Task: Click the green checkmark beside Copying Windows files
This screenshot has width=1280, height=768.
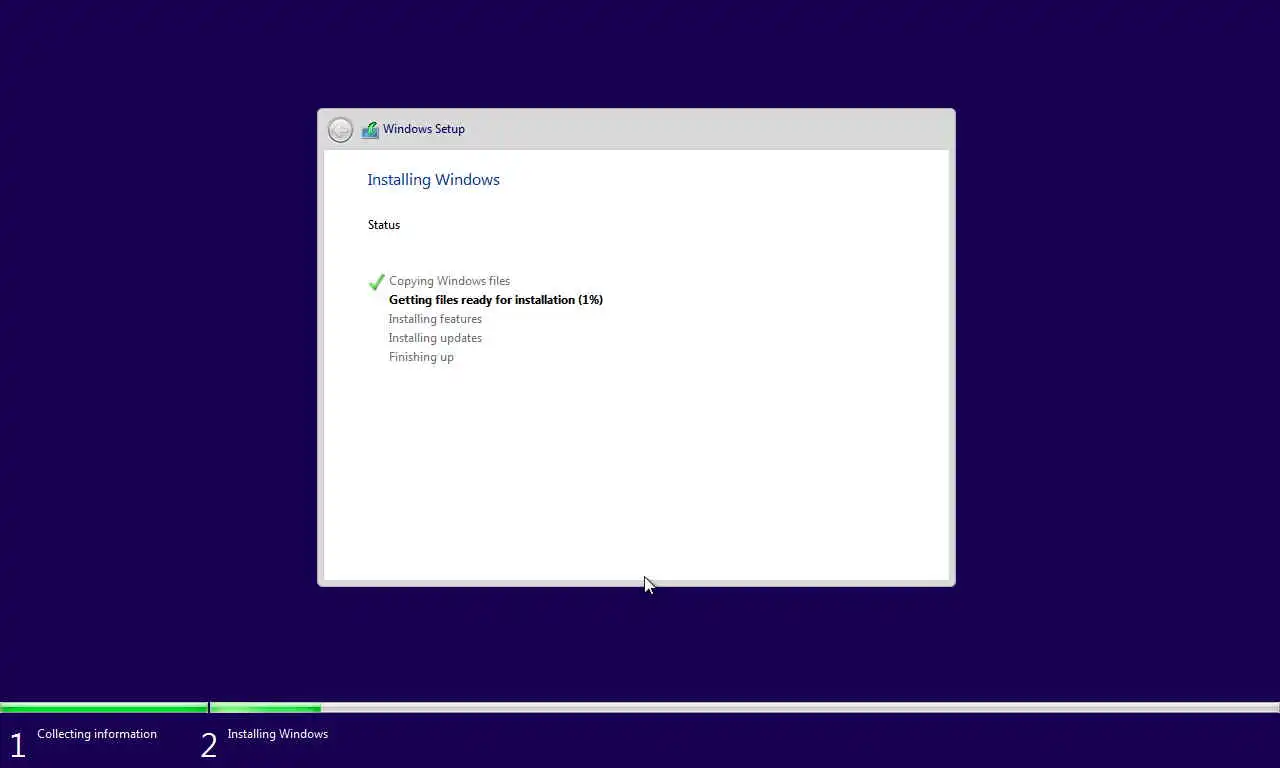Action: click(377, 282)
